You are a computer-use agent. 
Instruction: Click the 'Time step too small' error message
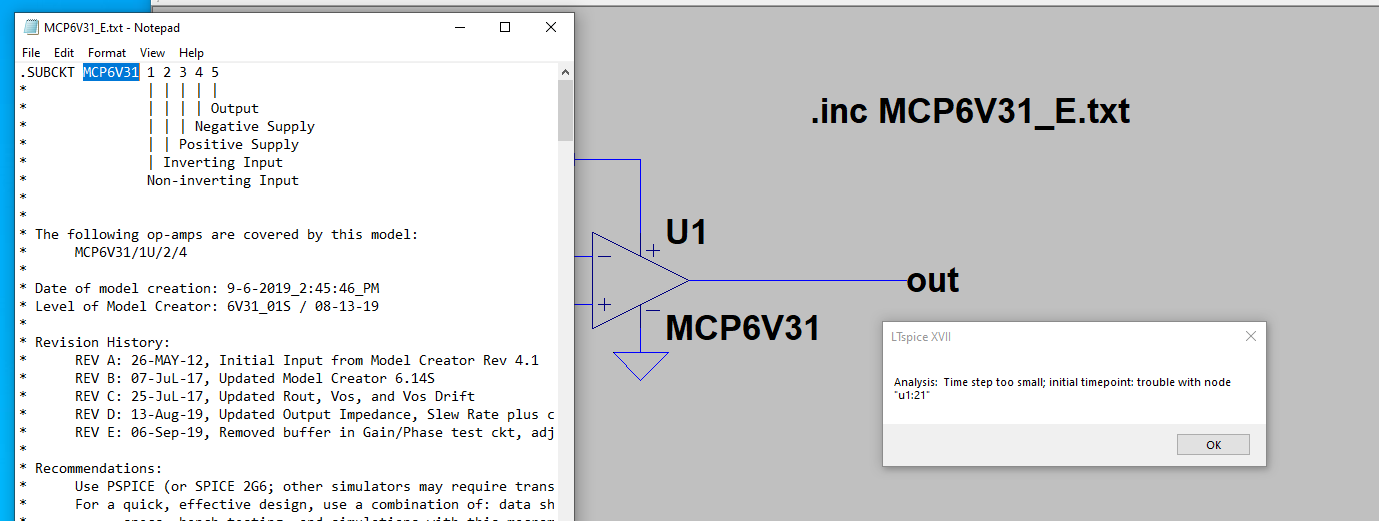(x=1063, y=388)
